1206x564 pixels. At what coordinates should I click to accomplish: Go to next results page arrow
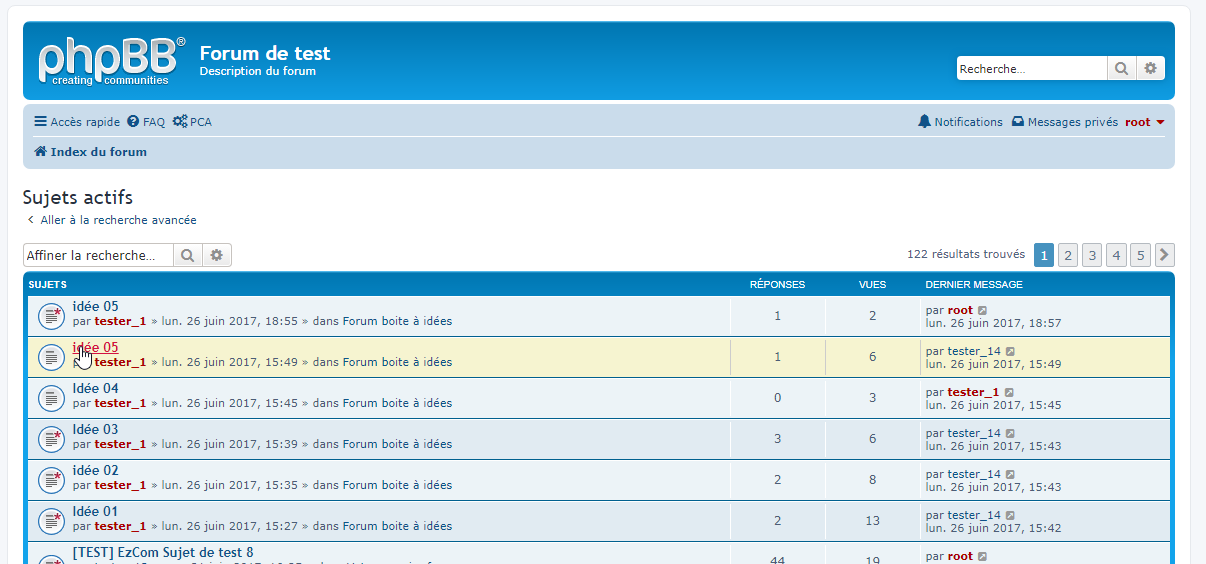(1164, 255)
